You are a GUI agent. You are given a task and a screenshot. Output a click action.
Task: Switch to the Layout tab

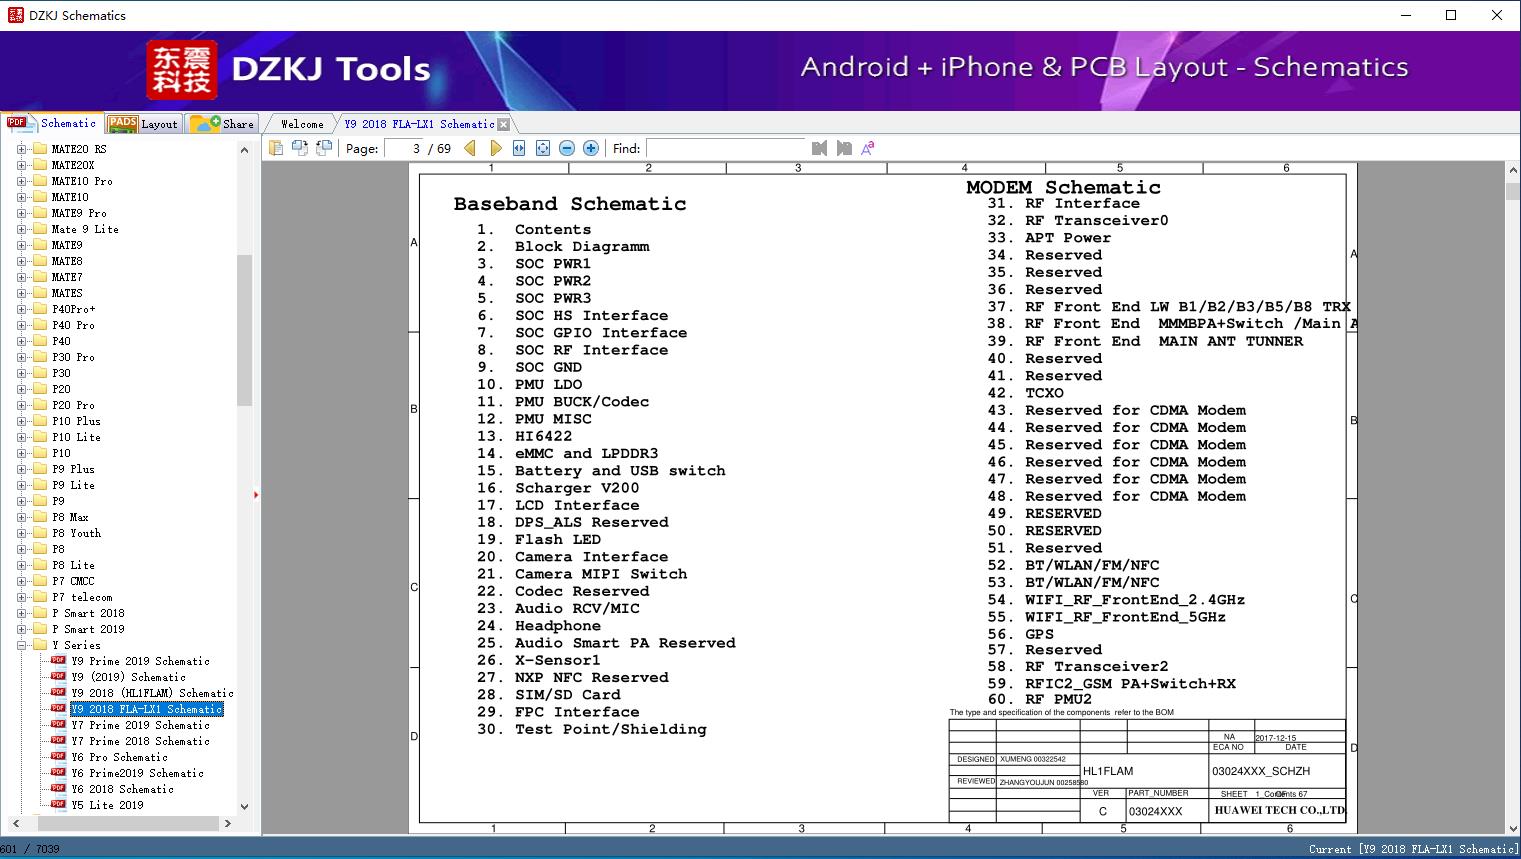143,124
